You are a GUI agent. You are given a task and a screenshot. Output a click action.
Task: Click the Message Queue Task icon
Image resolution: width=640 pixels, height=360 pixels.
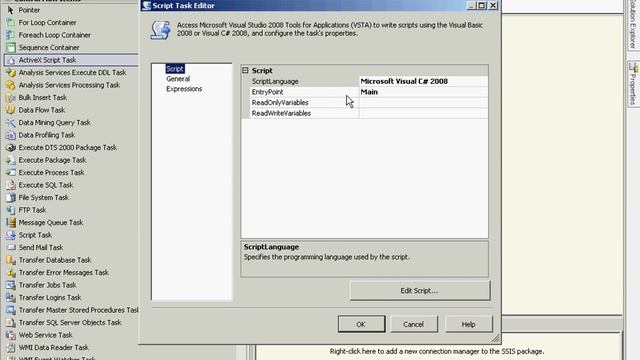coord(11,222)
